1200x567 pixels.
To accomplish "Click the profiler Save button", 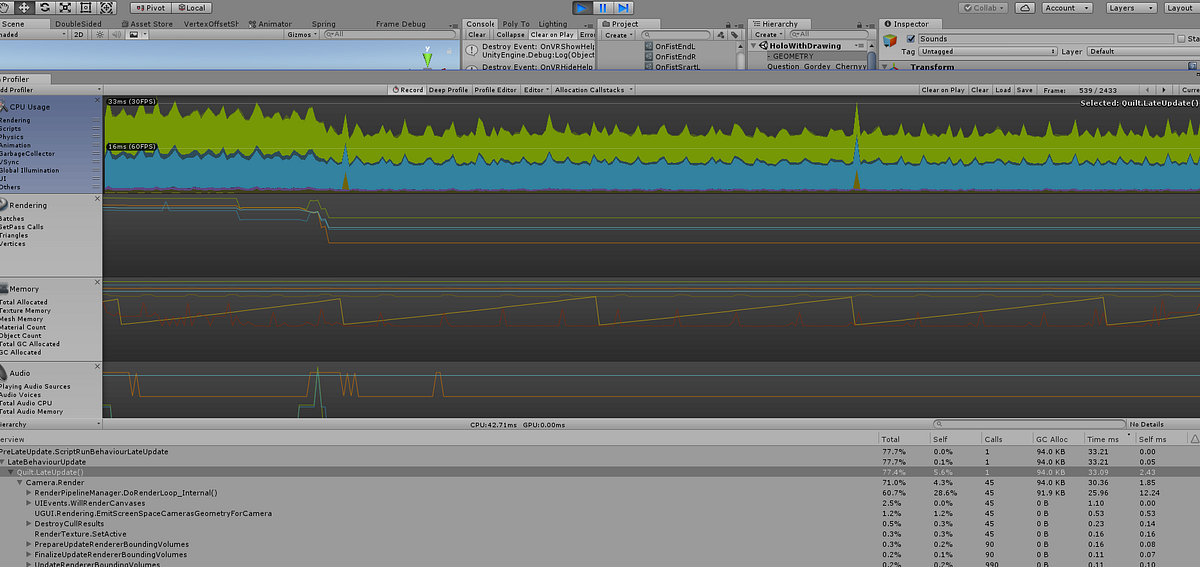I will (1024, 90).
